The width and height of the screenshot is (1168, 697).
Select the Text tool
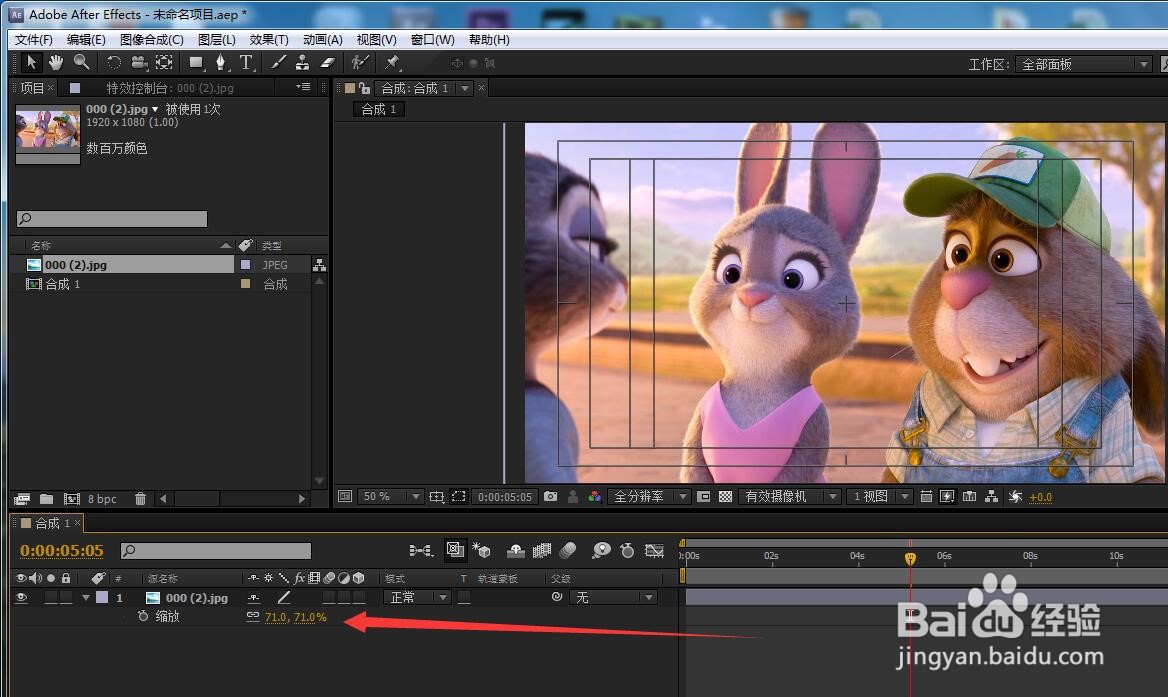click(246, 63)
